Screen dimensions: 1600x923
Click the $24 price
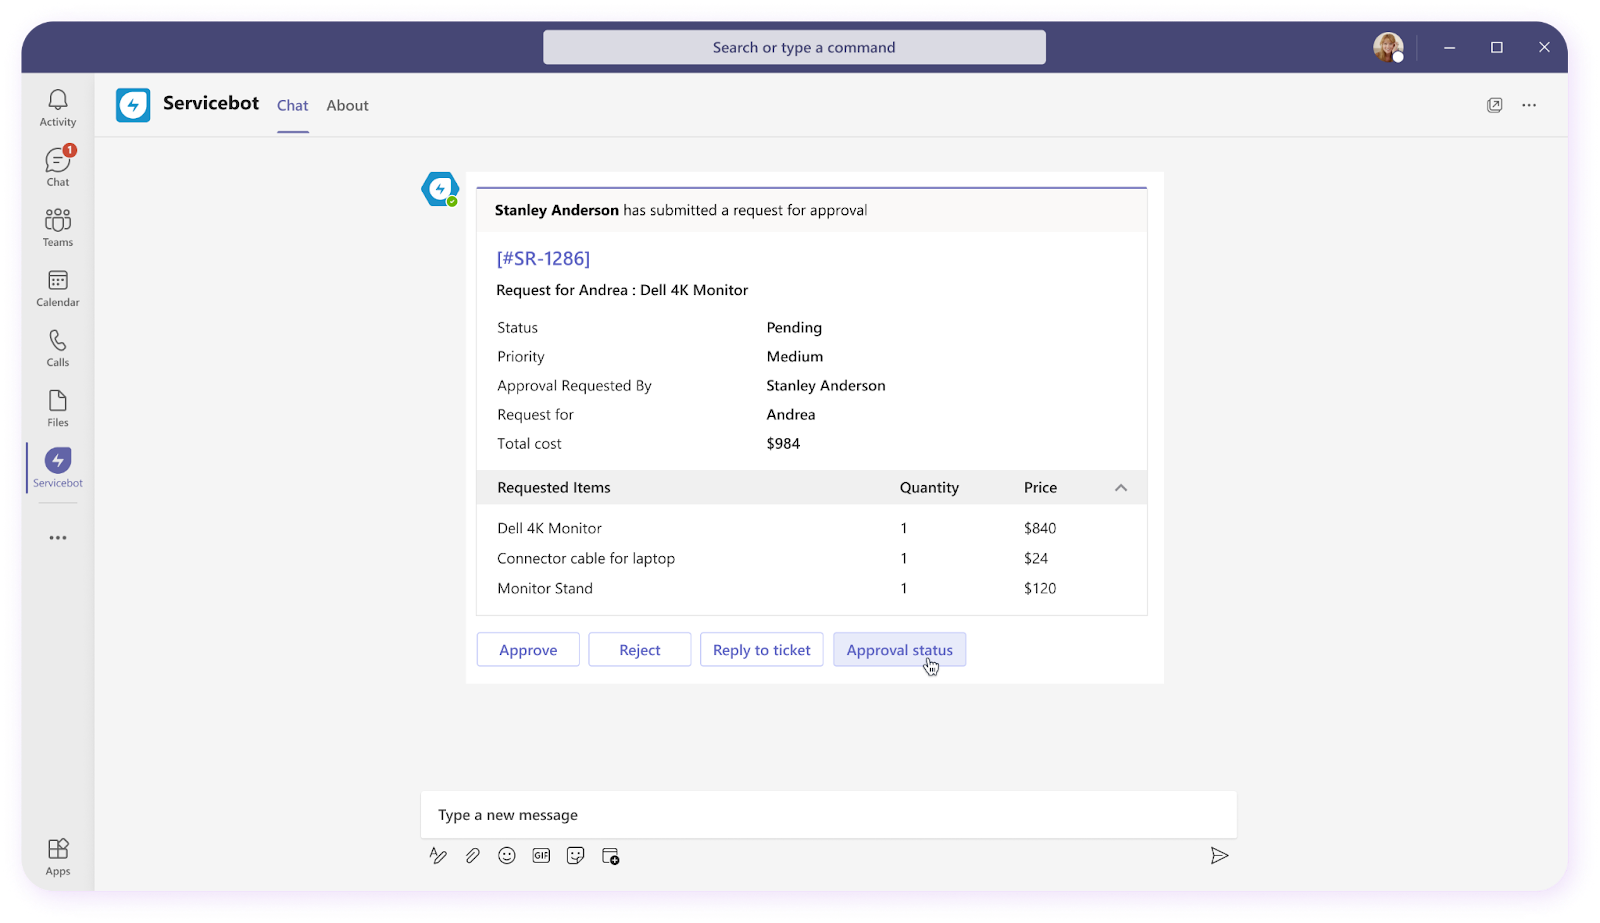tap(1036, 558)
